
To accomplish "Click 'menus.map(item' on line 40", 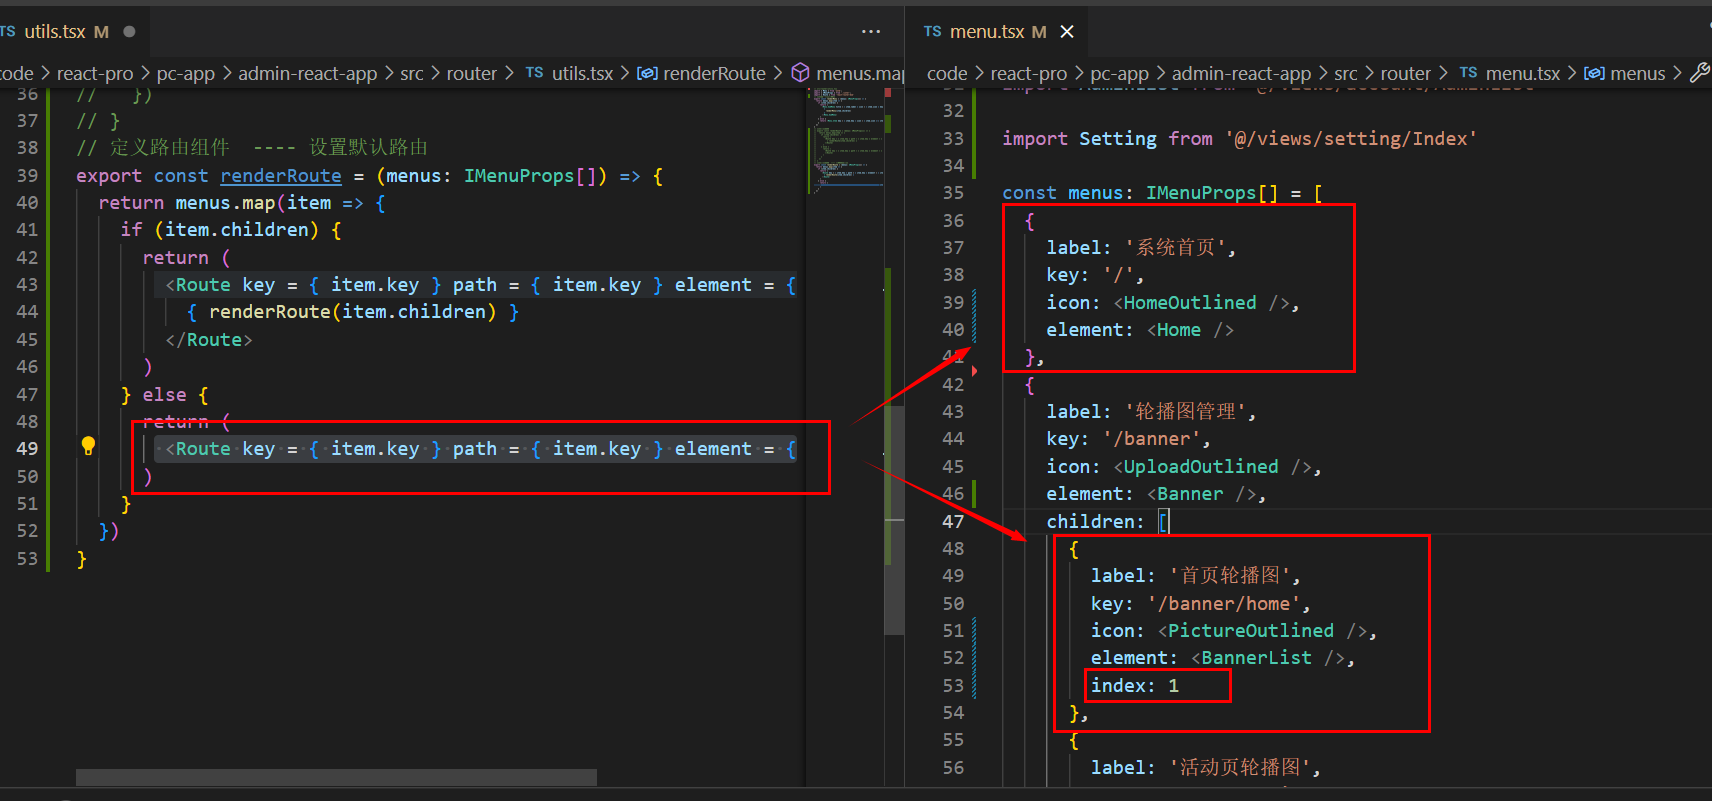I will click(253, 203).
